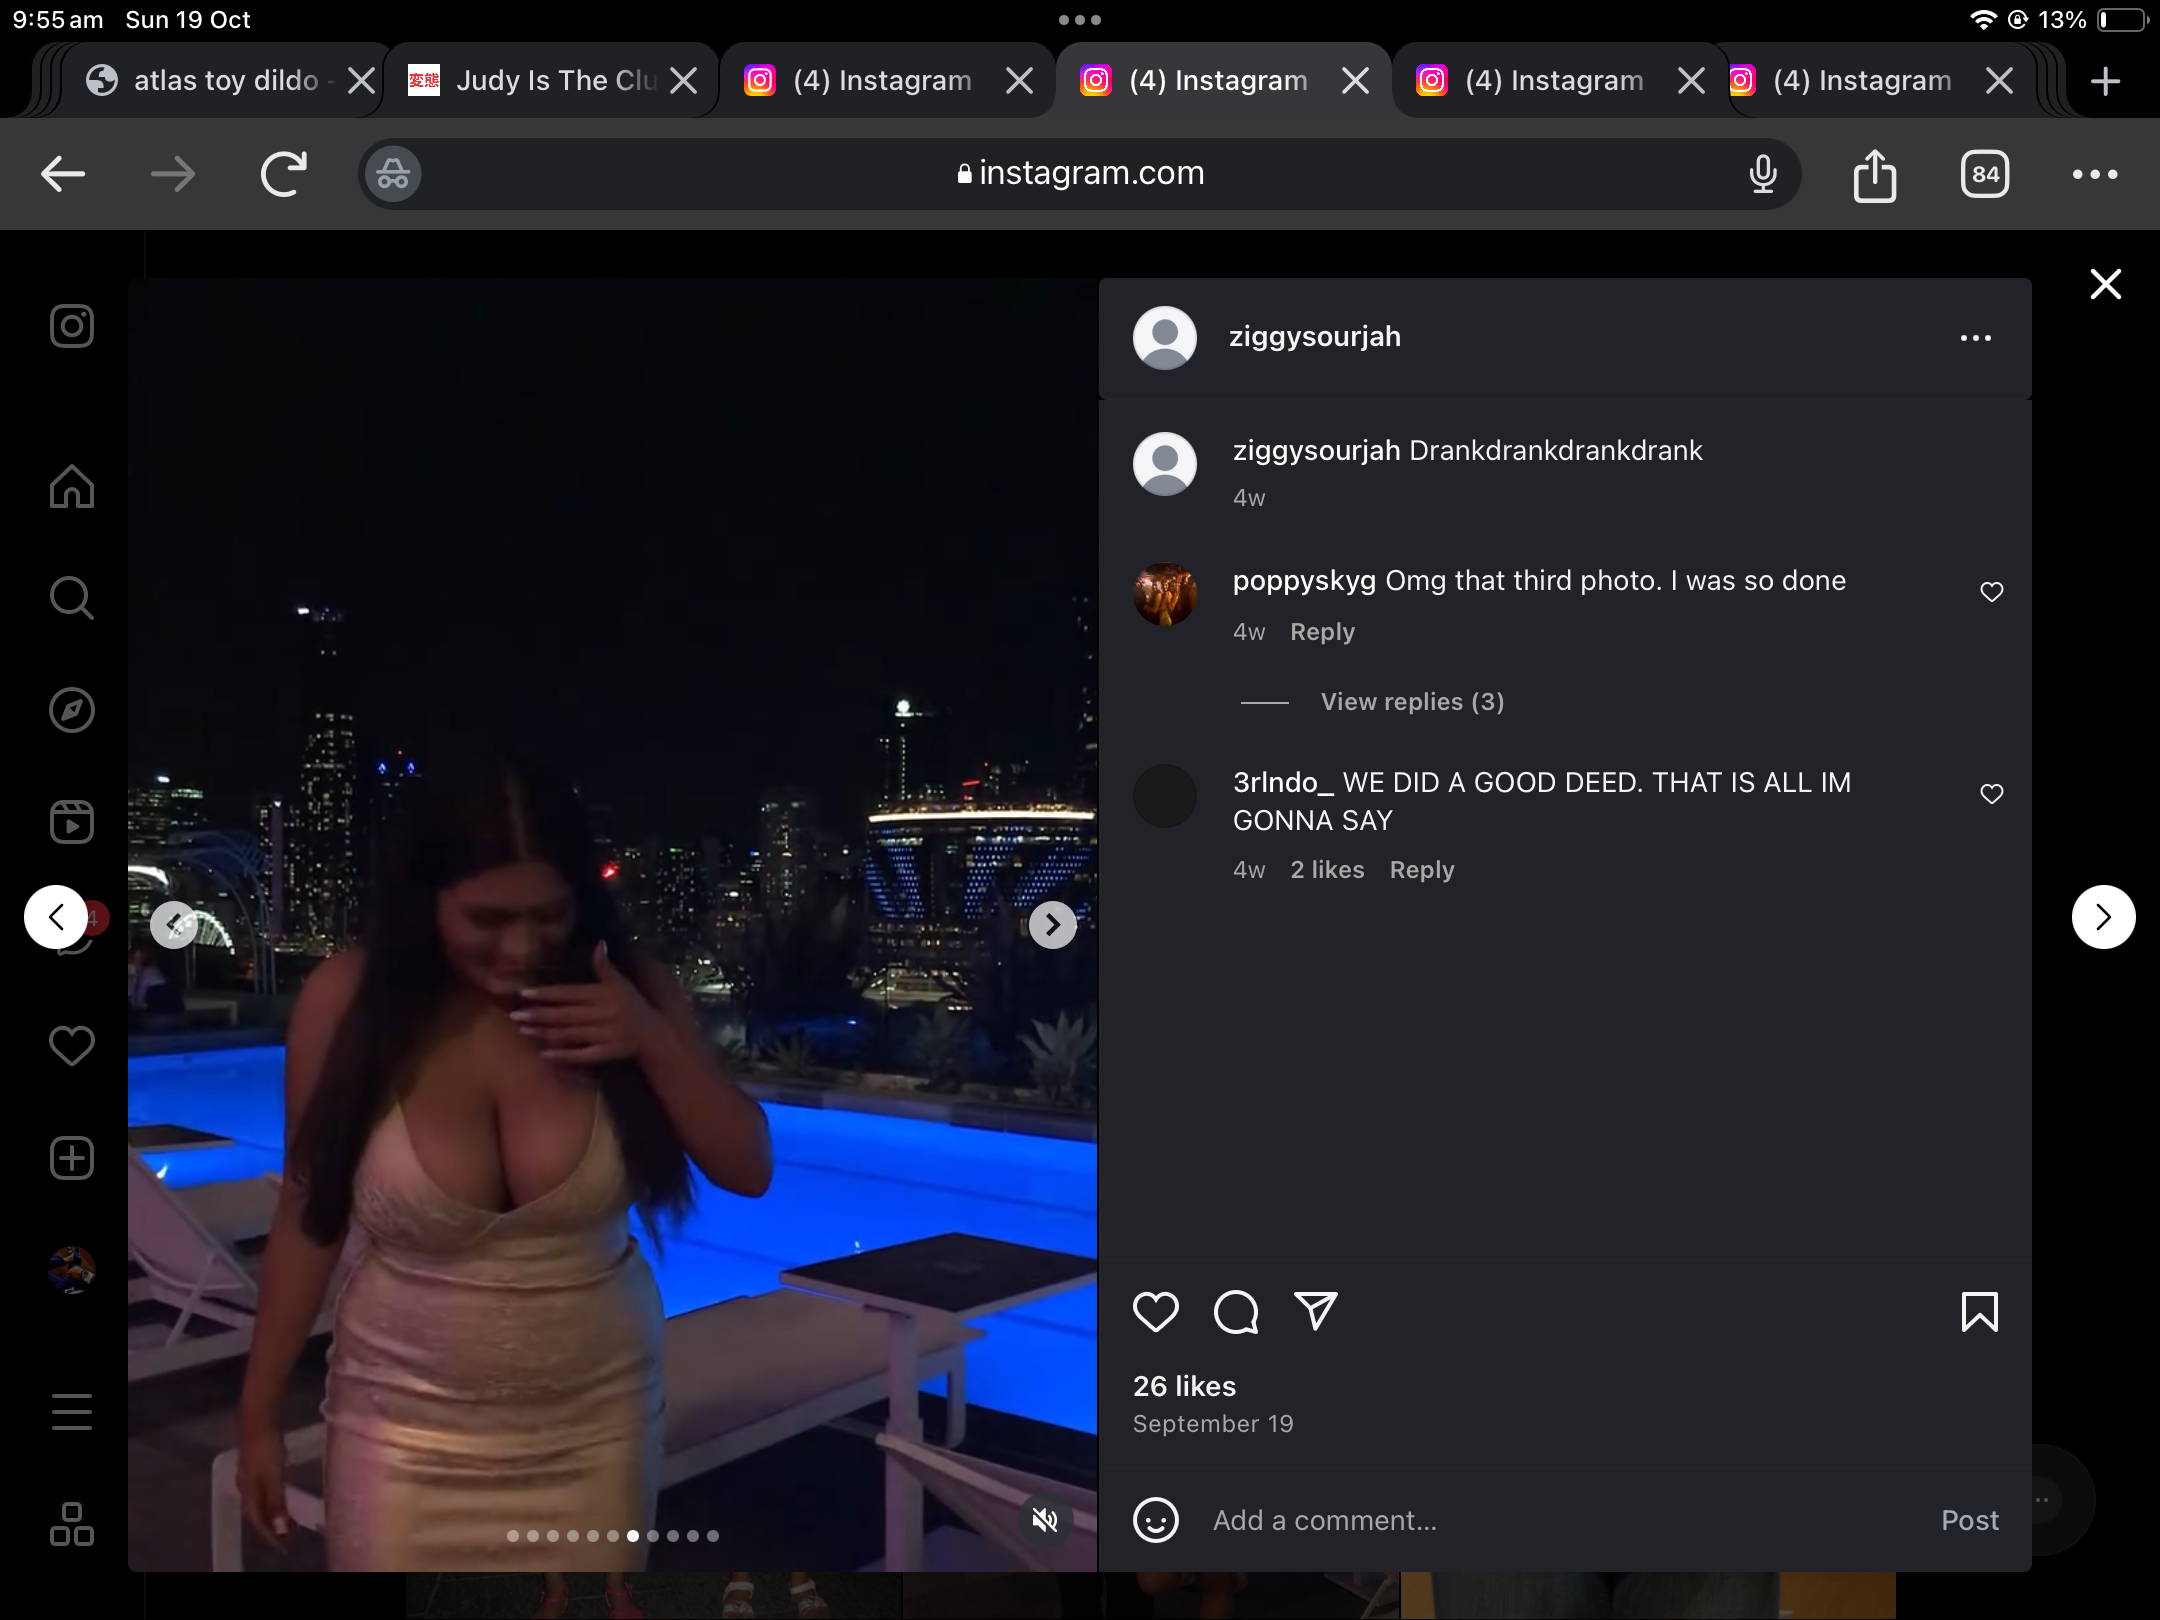Screen dimensions: 2160x1620
Task: Share post with paper plane icon
Action: pyautogui.click(x=1315, y=1311)
